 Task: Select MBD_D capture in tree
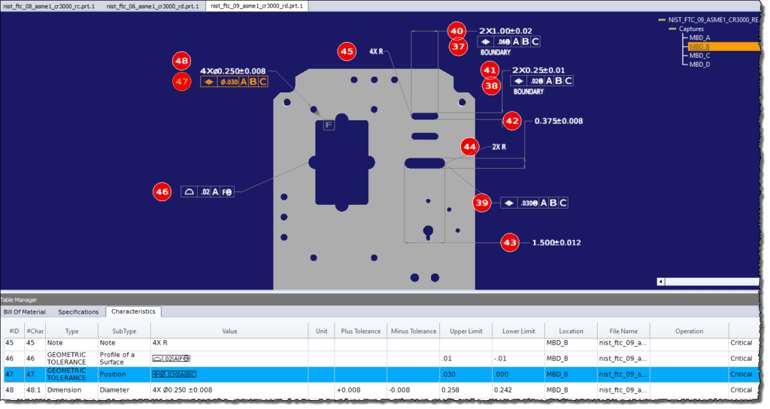(x=699, y=64)
